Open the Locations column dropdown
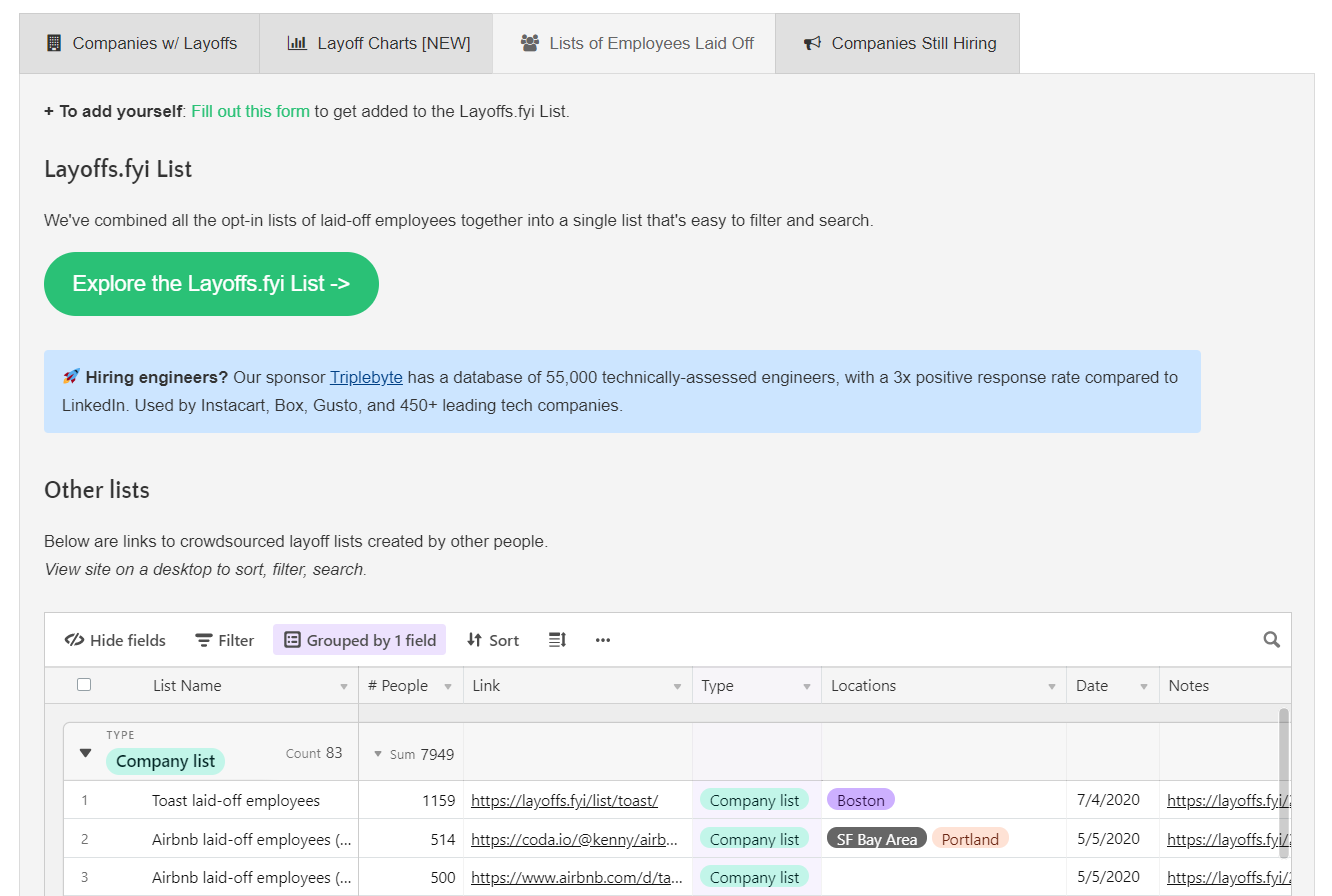Viewport: 1332px width, 896px height. click(x=1051, y=685)
